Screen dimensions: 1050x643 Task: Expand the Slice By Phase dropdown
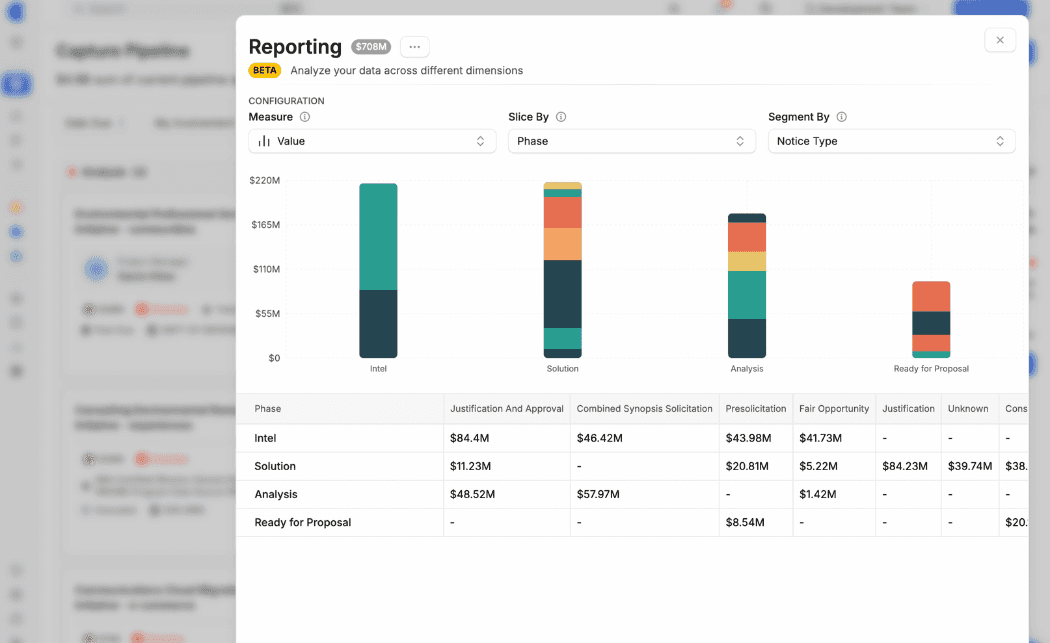click(x=632, y=141)
